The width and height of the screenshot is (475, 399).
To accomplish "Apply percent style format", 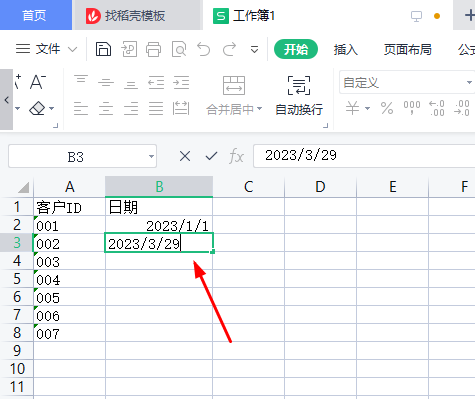I will [x=387, y=109].
